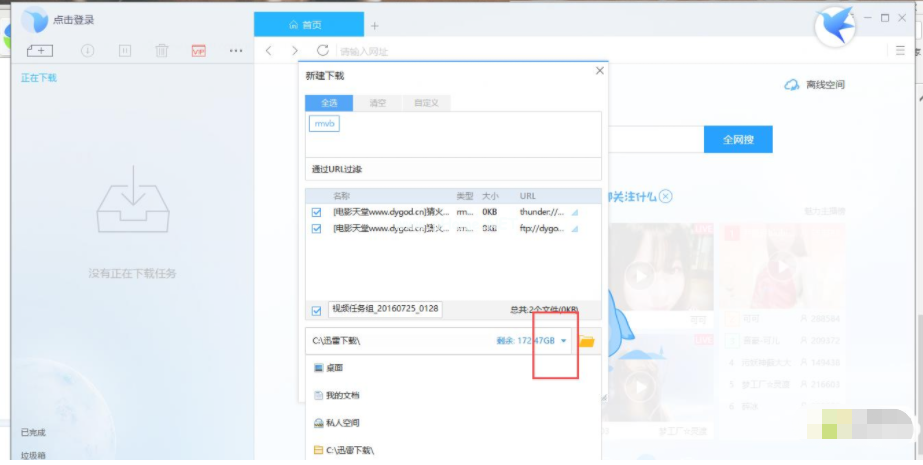Viewport: 923px width, 465px height.
Task: Click the trash delete icon in the toolbar
Action: (x=161, y=50)
